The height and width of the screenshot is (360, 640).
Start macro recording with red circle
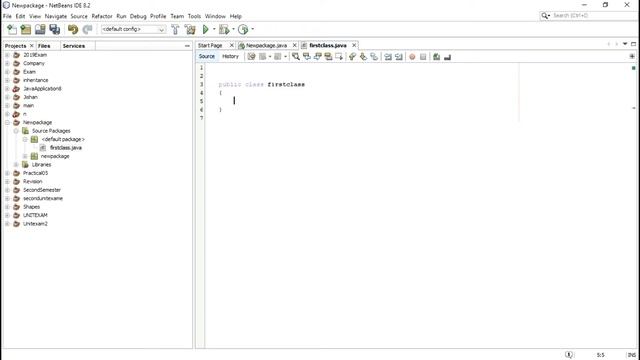412,57
